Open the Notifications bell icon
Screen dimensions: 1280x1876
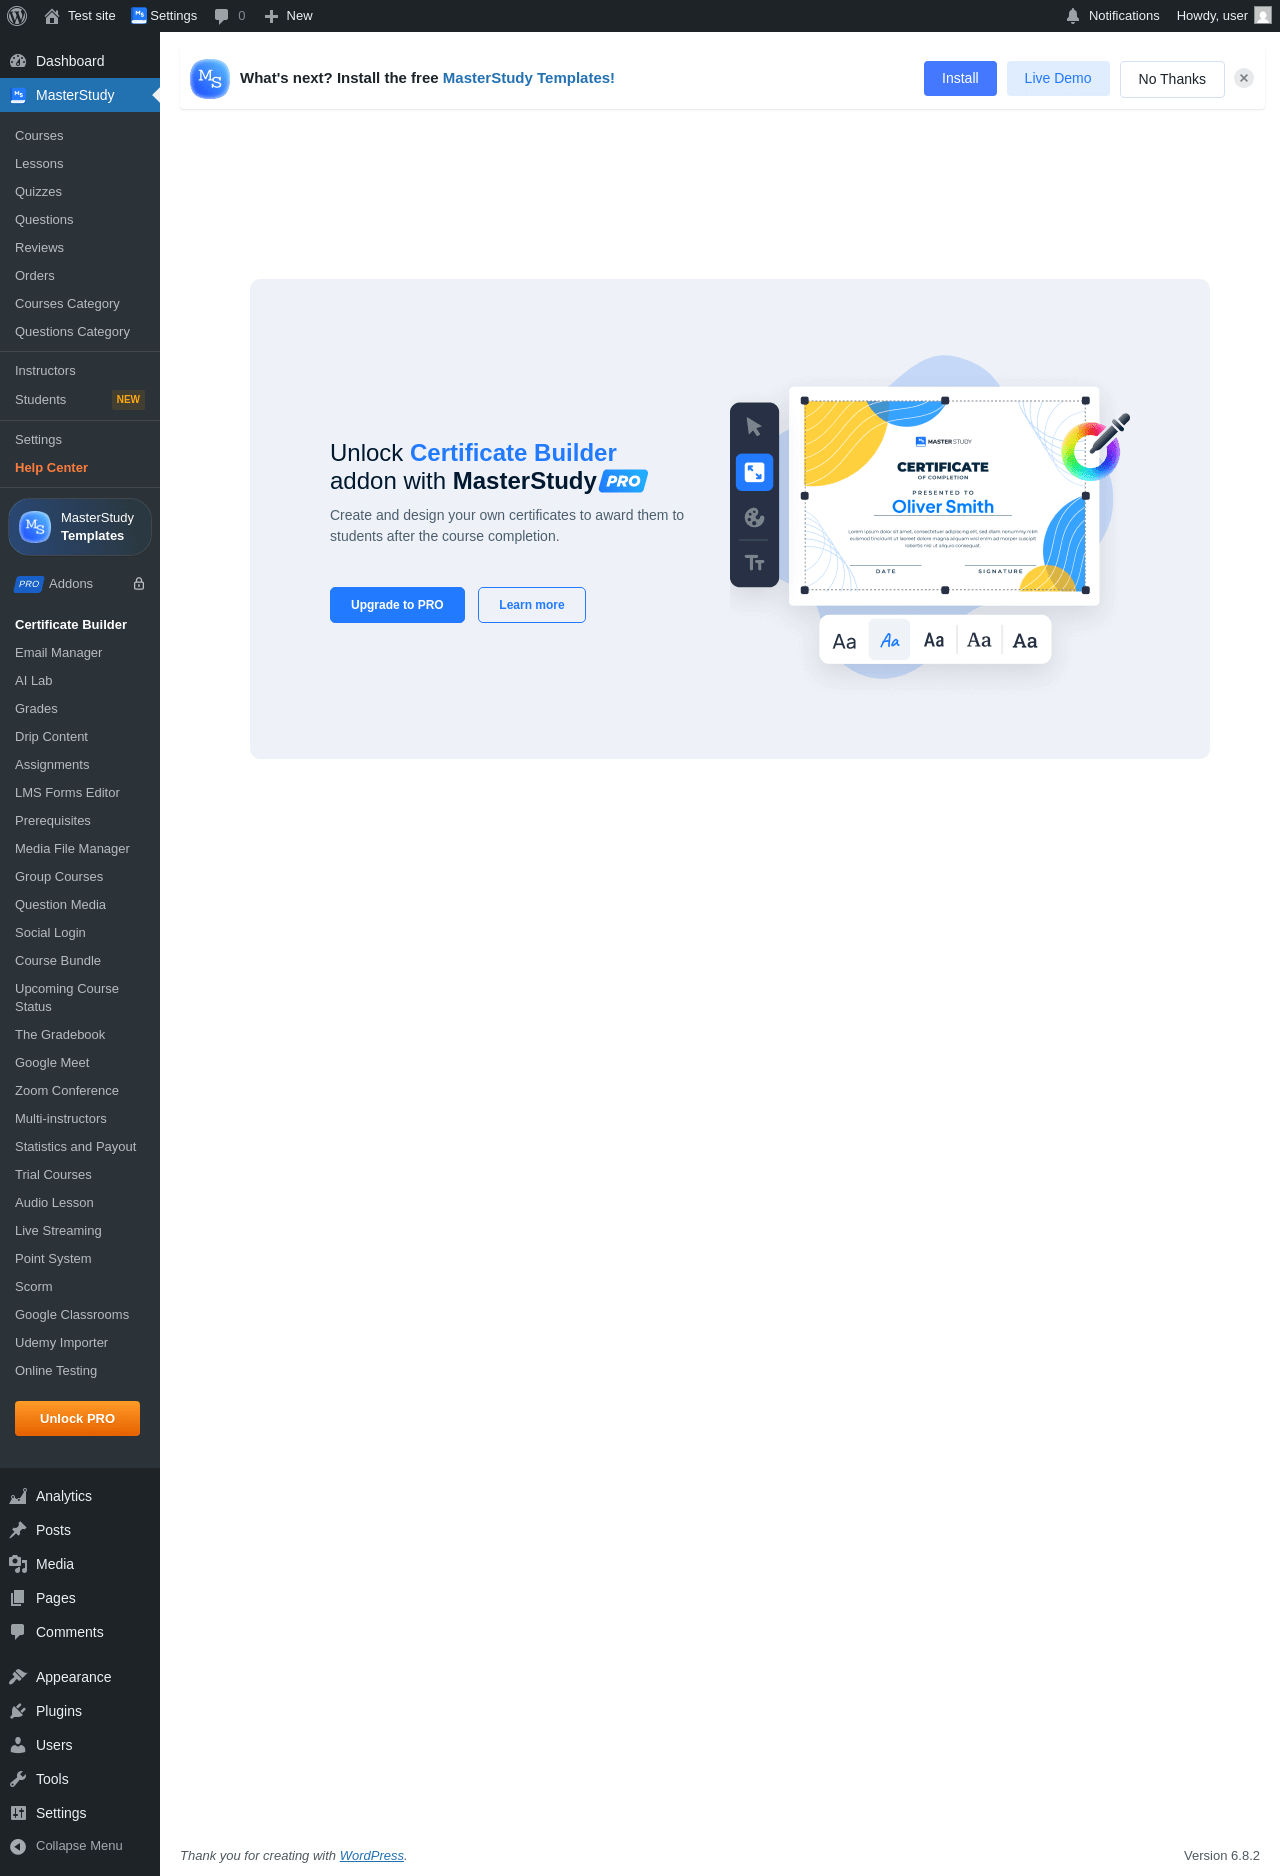coord(1073,16)
